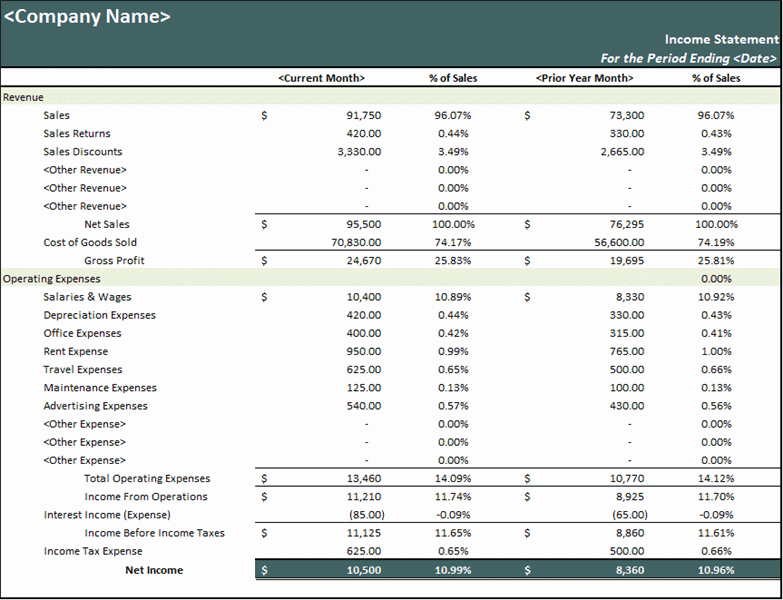Select the Maintenance Expenses label
The image size is (783, 600).
(100, 388)
